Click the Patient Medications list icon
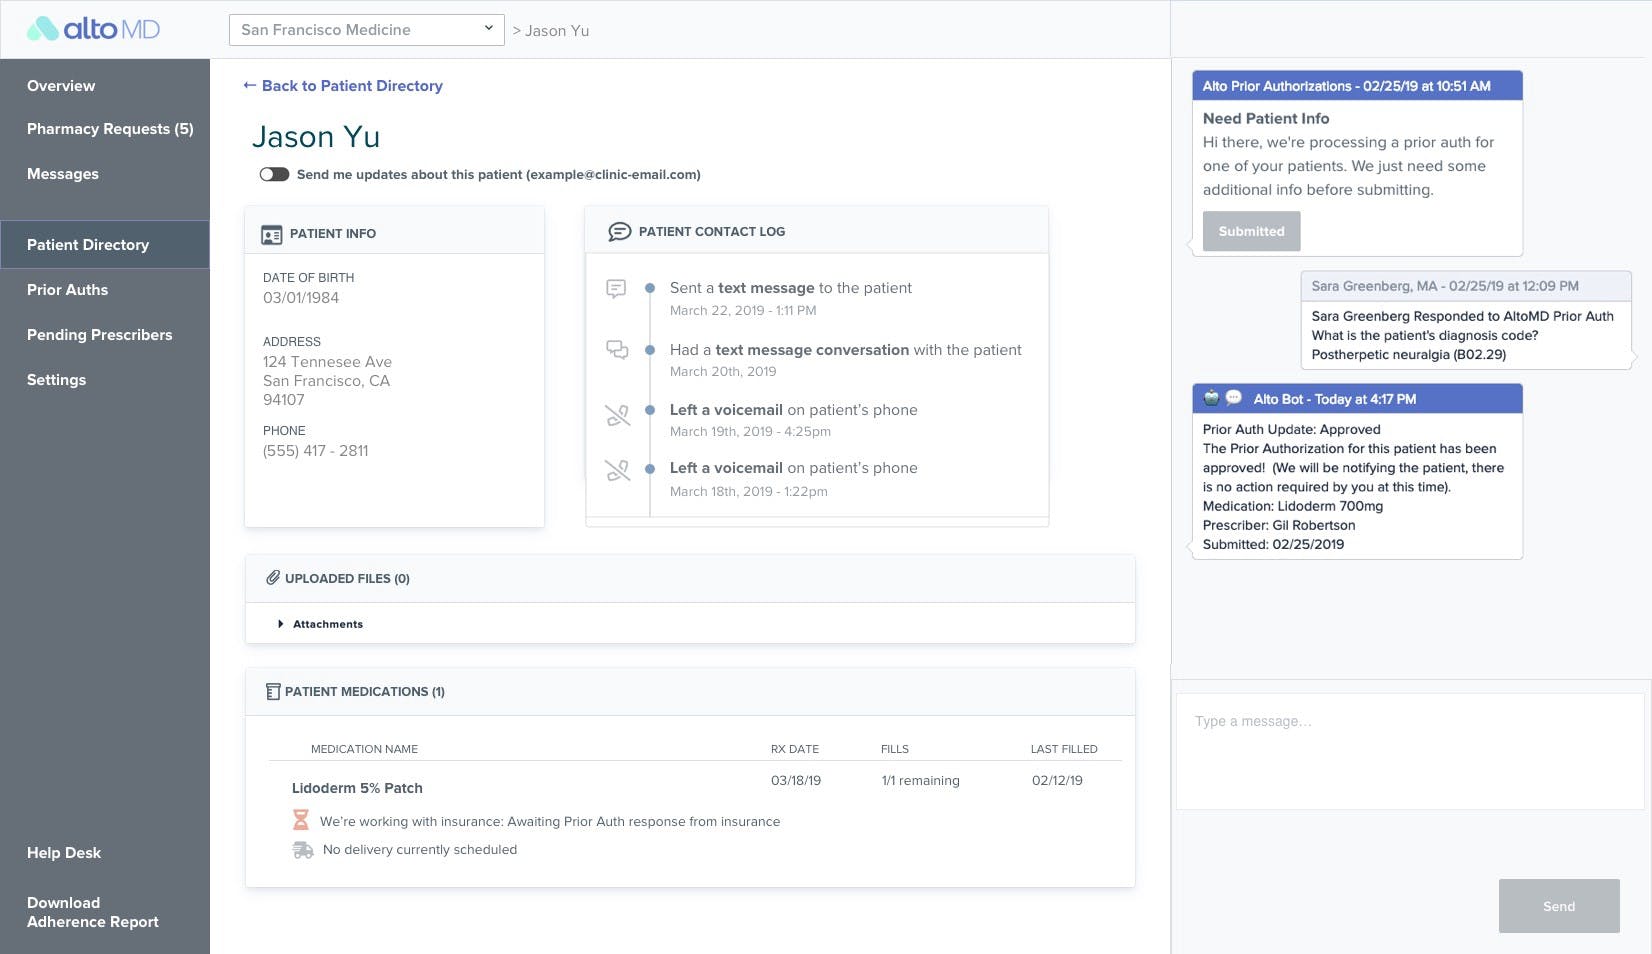 tap(272, 691)
